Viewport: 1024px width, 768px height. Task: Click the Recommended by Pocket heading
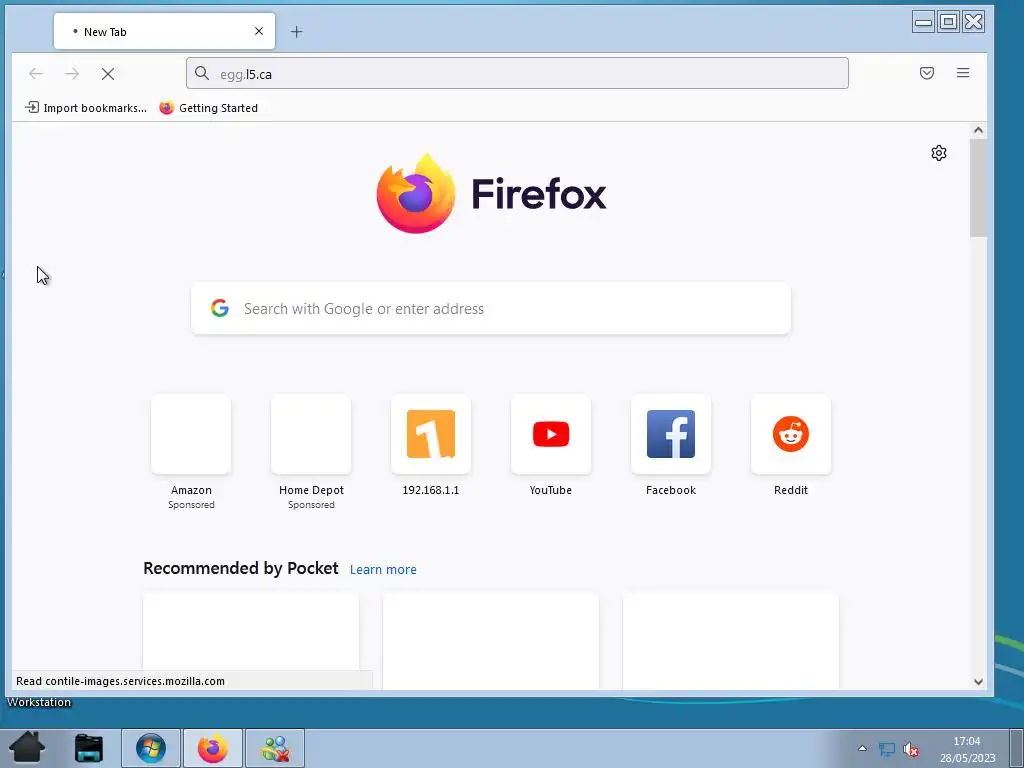241,568
